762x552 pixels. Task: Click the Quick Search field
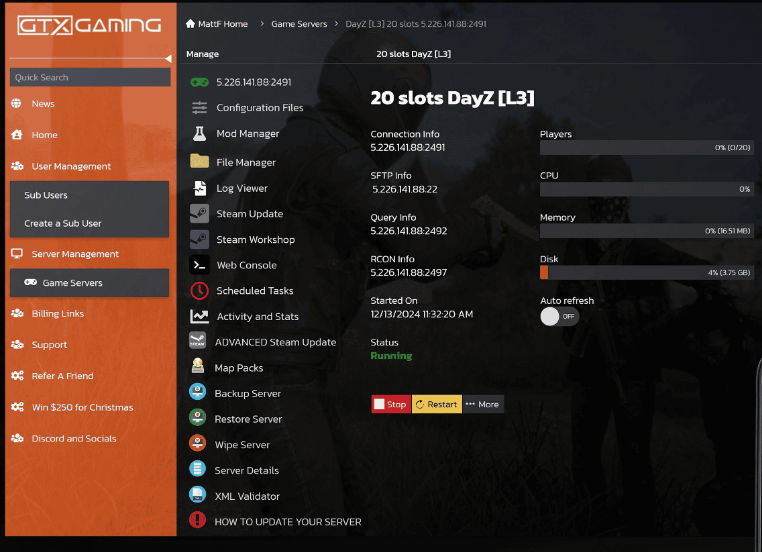pyautogui.click(x=90, y=77)
